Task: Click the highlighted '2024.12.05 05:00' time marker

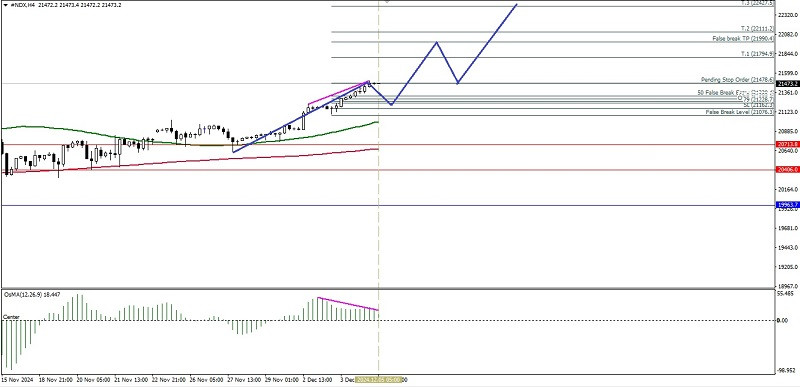Action: click(x=379, y=380)
